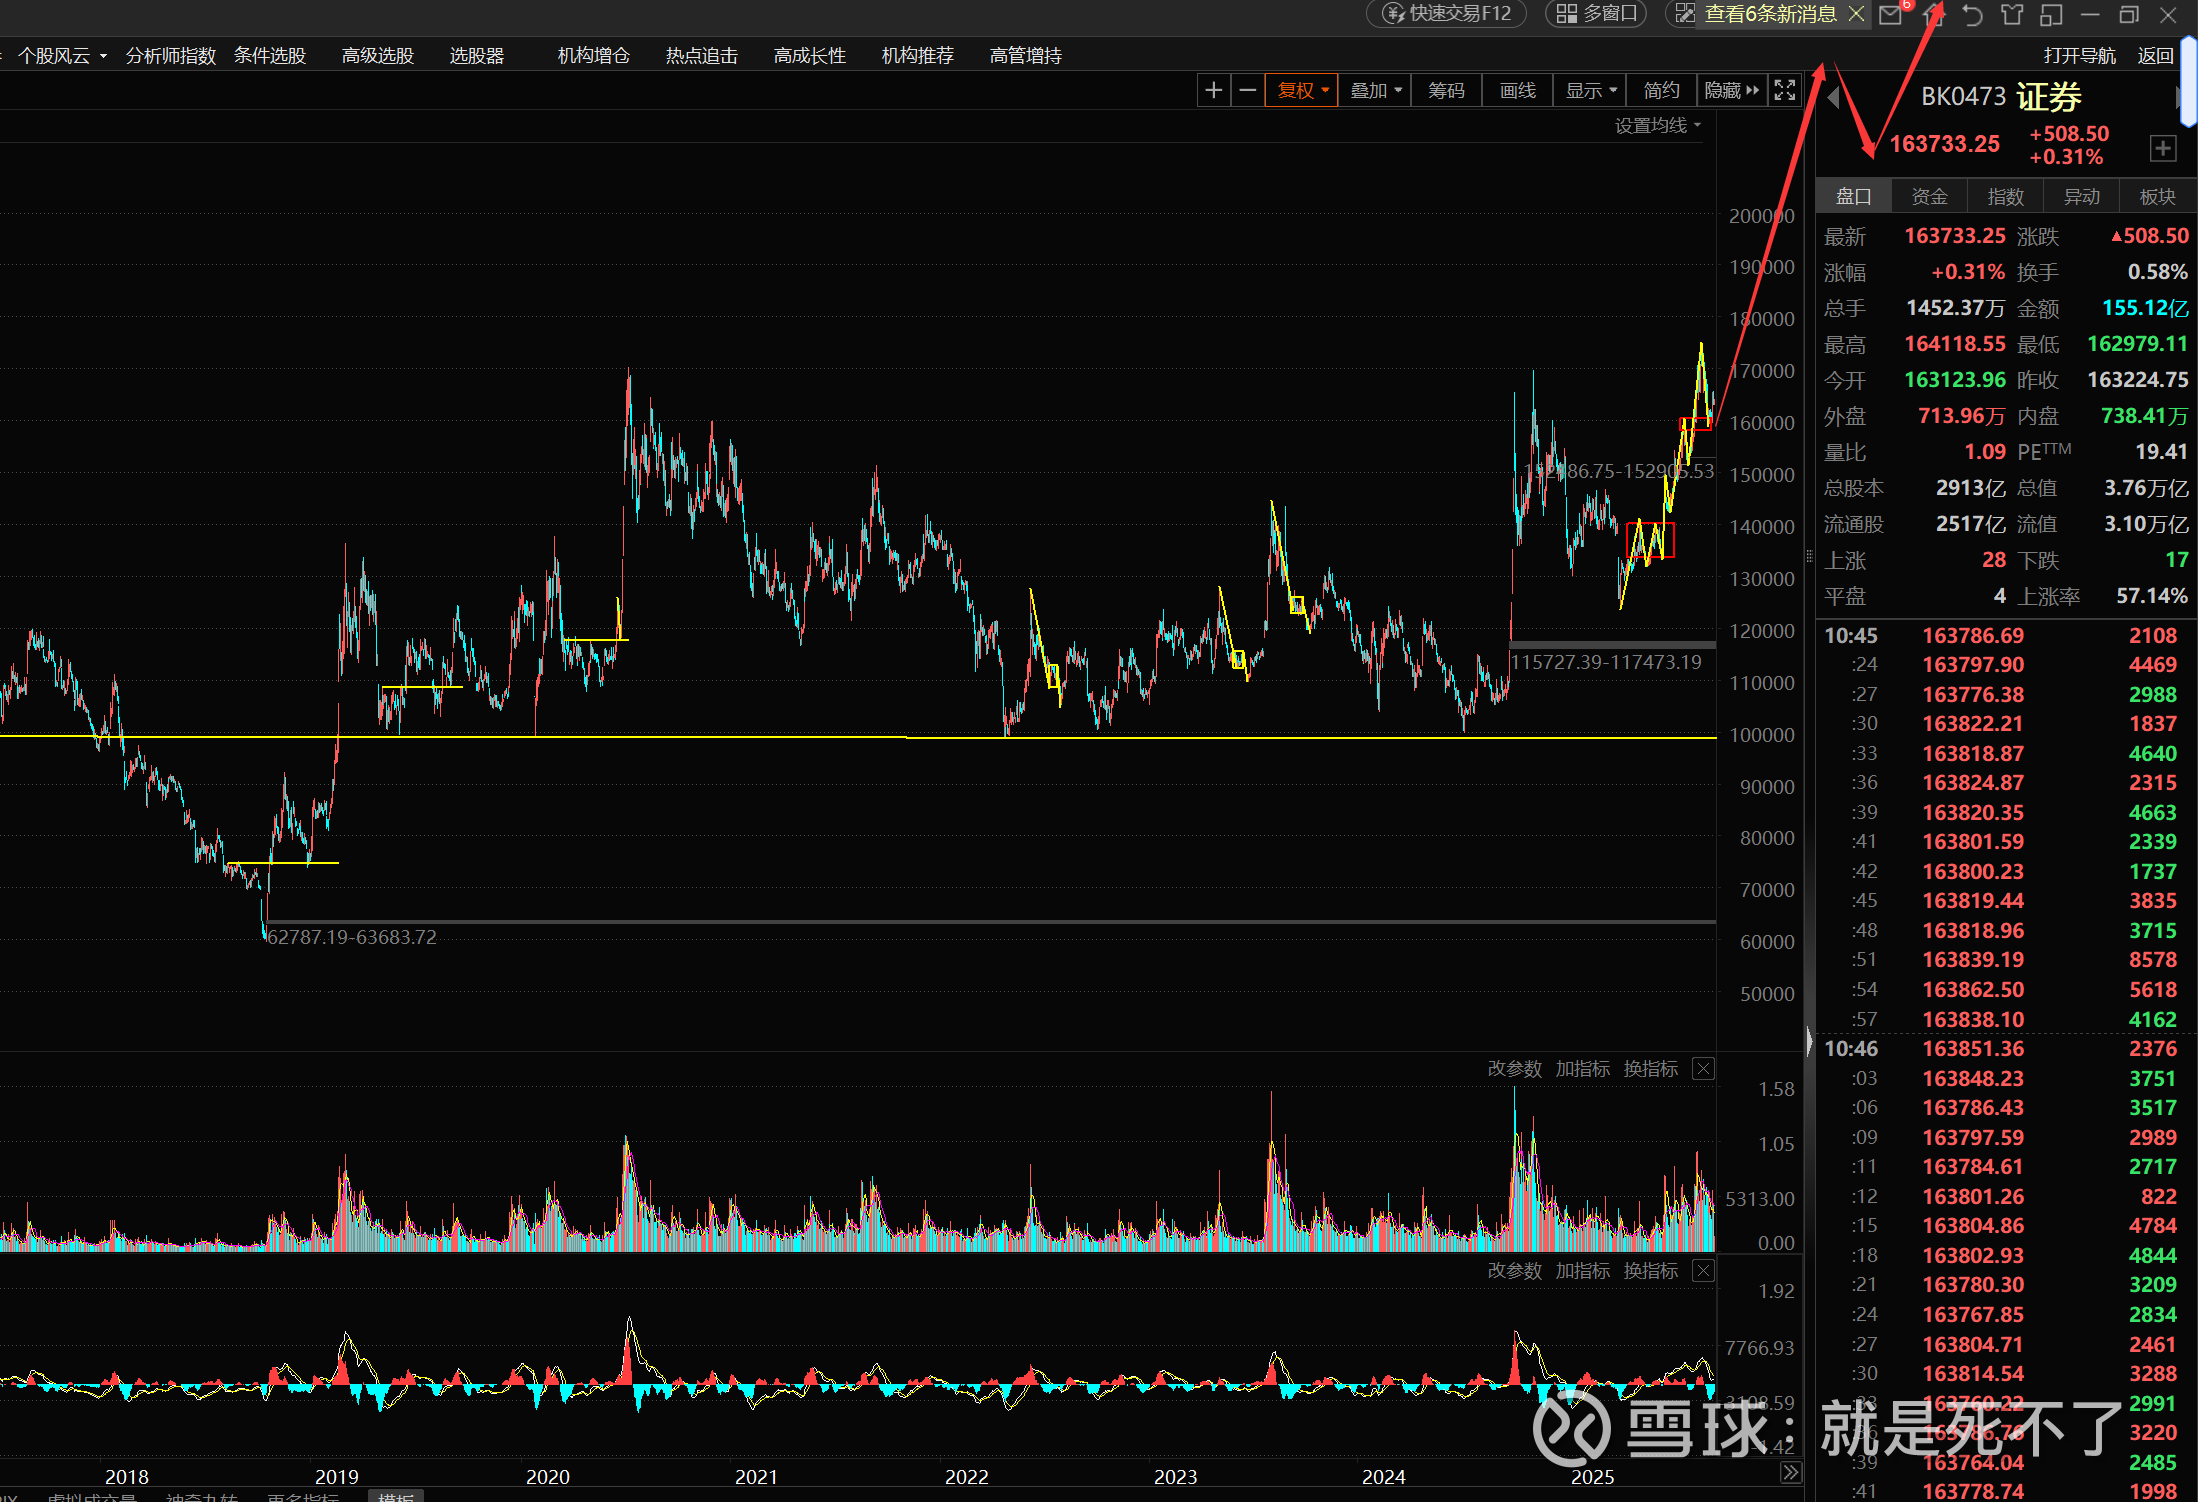Image resolution: width=2198 pixels, height=1502 pixels.
Task: Click the zoom-in plus chart button
Action: (x=1213, y=91)
